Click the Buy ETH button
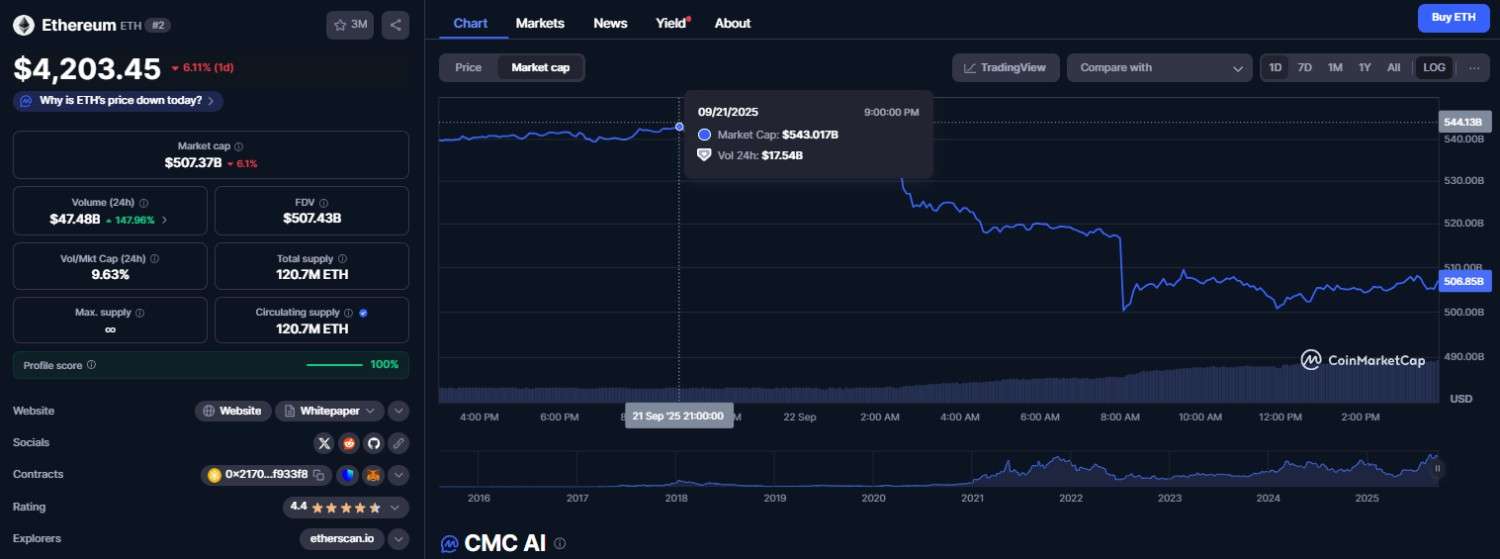 1453,18
